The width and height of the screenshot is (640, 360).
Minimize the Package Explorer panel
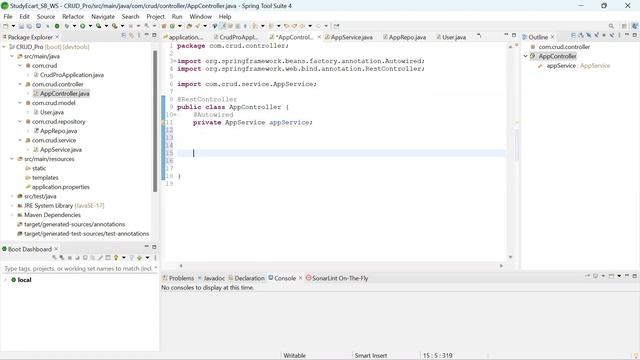pyautogui.click(x=147, y=36)
